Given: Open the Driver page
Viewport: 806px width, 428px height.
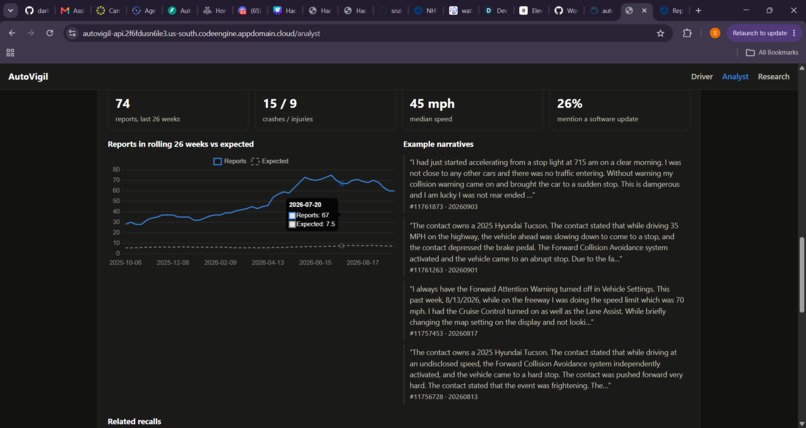Looking at the screenshot, I should (702, 77).
